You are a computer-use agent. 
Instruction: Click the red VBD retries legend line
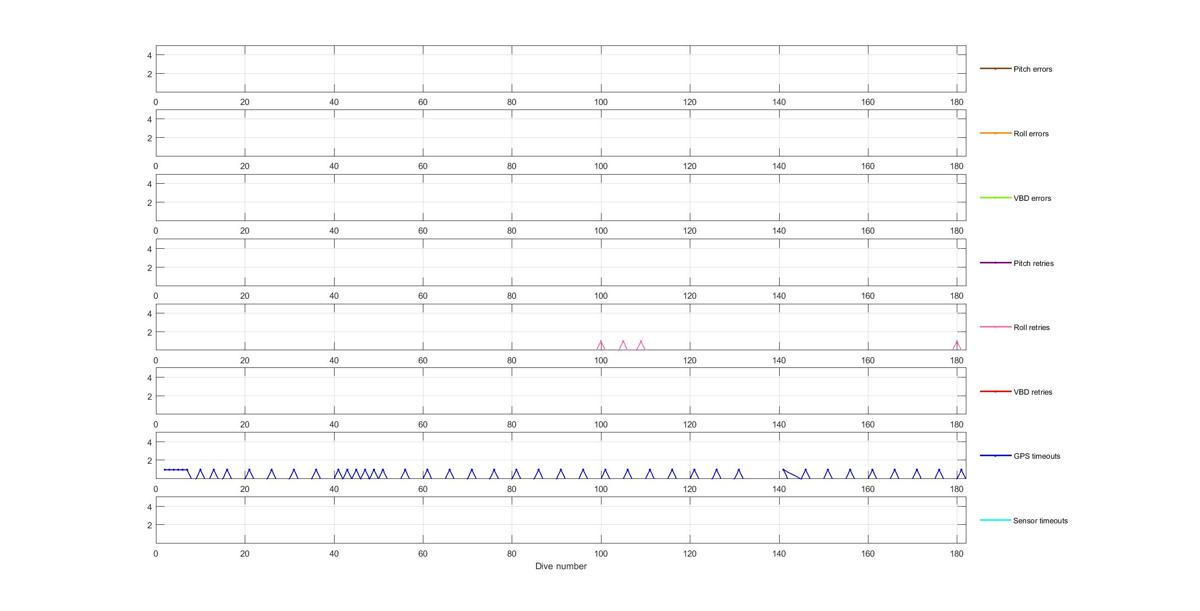click(995, 392)
